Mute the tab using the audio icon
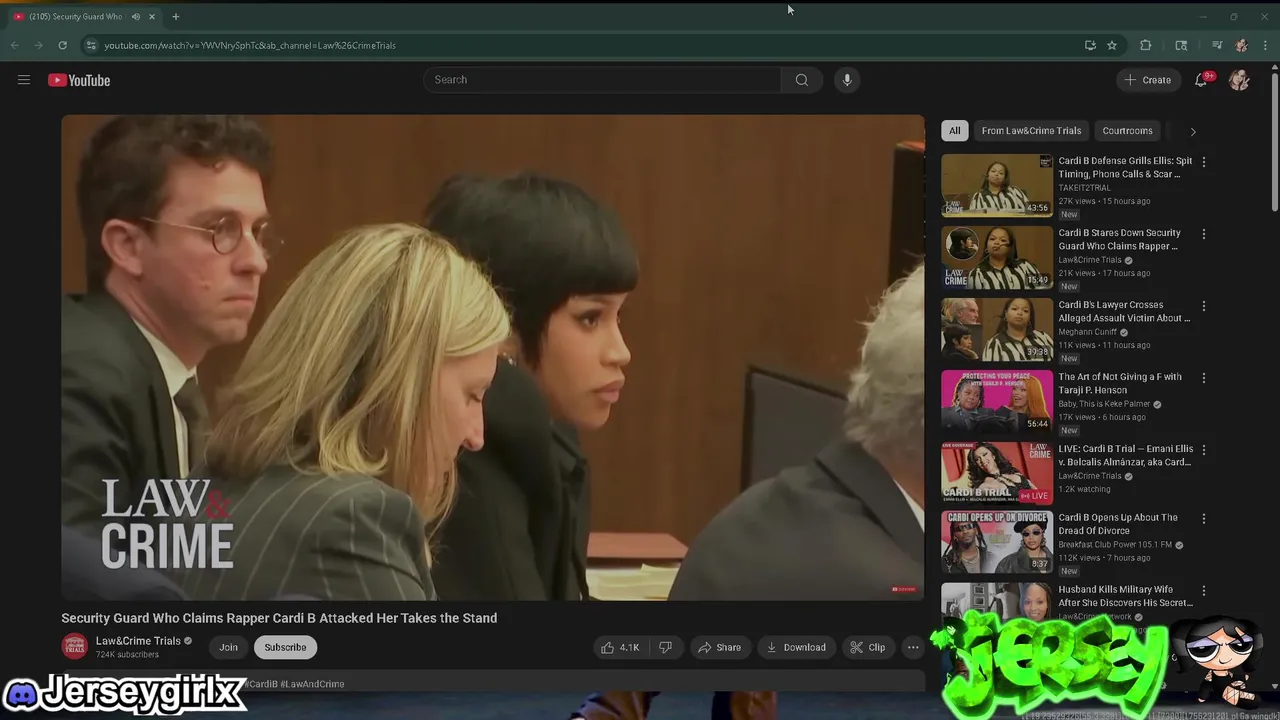The image size is (1280, 720). point(136,16)
